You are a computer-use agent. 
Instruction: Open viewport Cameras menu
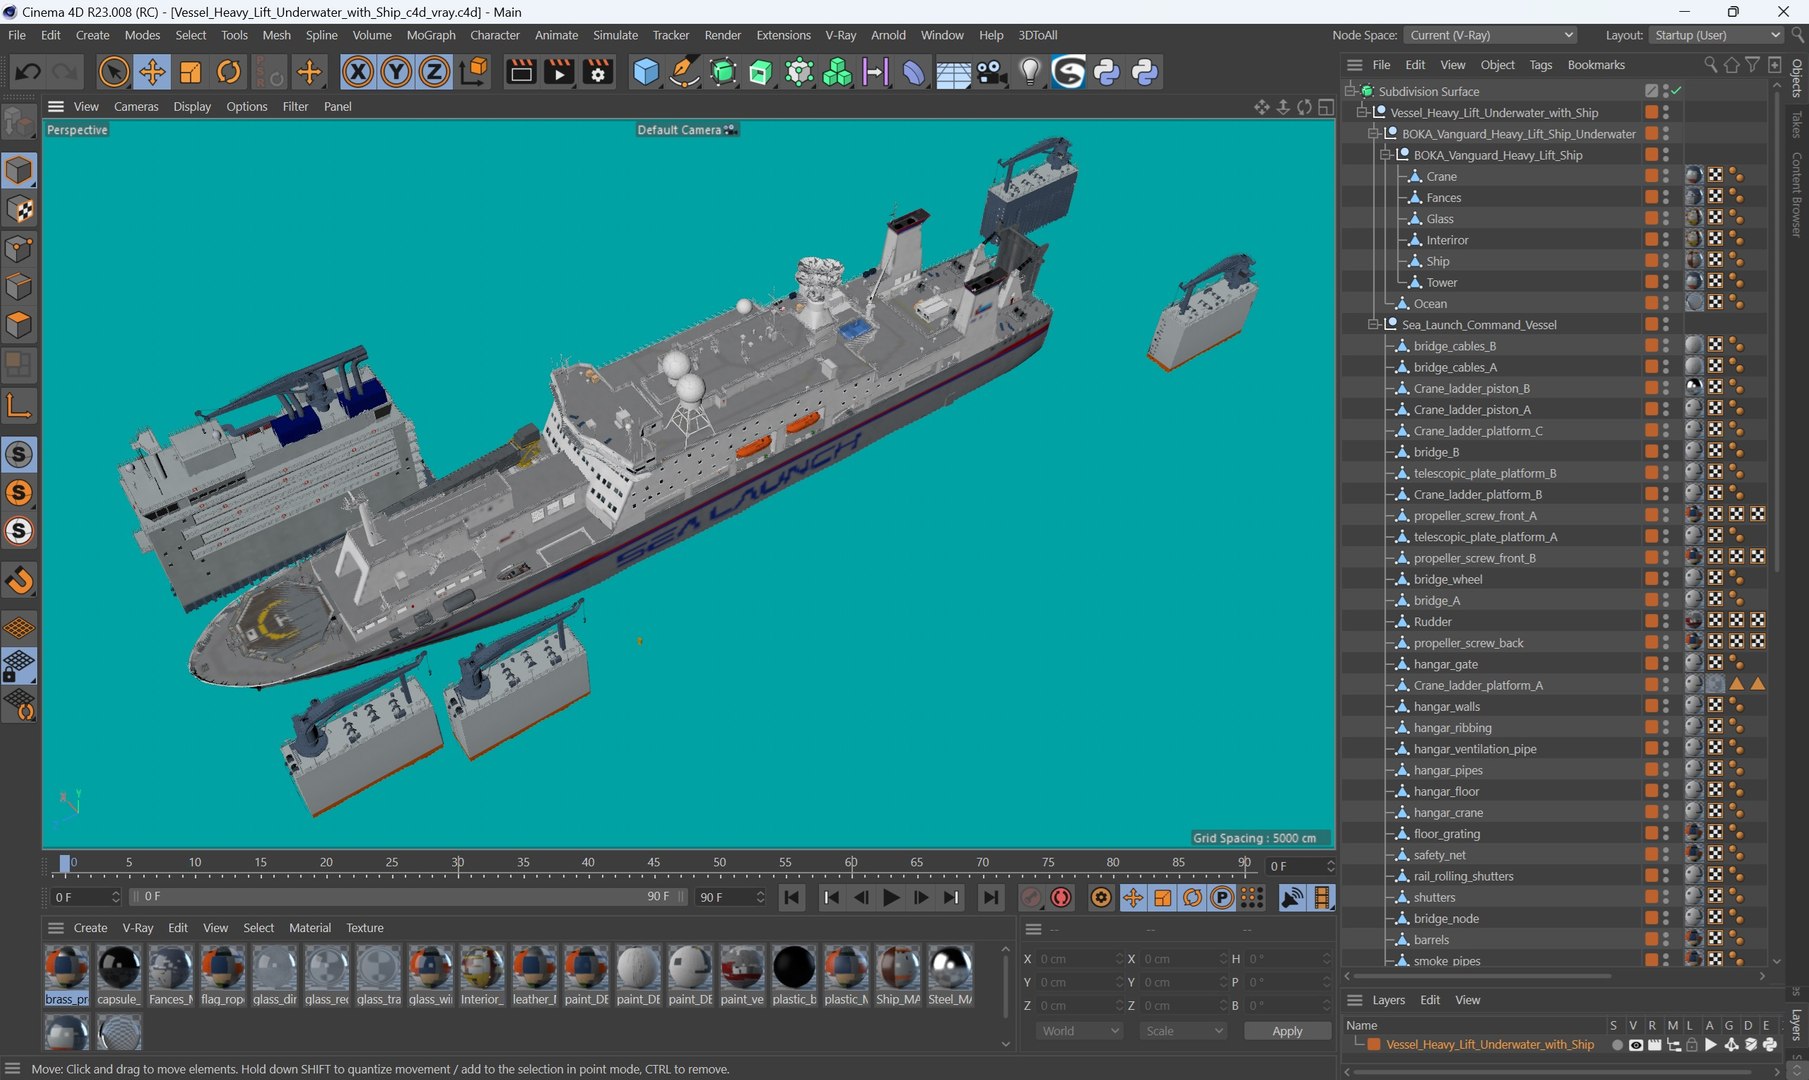pos(136,107)
